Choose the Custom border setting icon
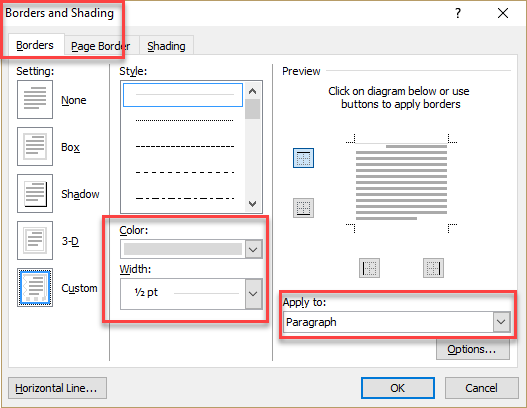The image size is (527, 408). pos(35,288)
